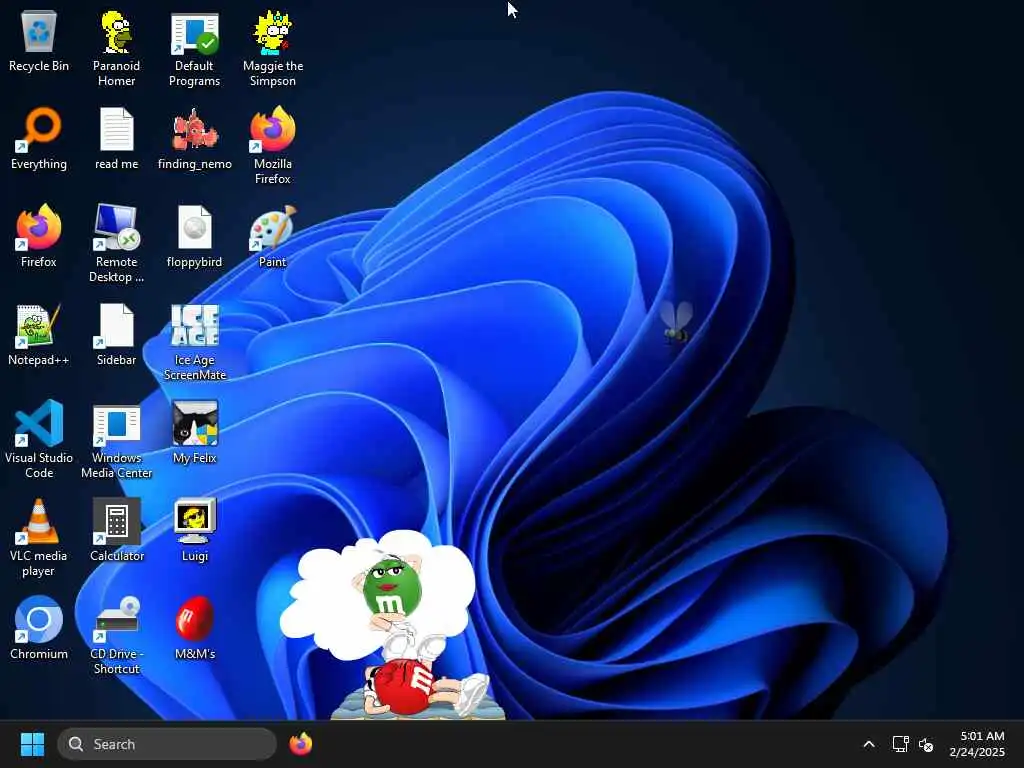Select the Luigi desktop icon
Screen dimensions: 1024x768
[x=195, y=531]
